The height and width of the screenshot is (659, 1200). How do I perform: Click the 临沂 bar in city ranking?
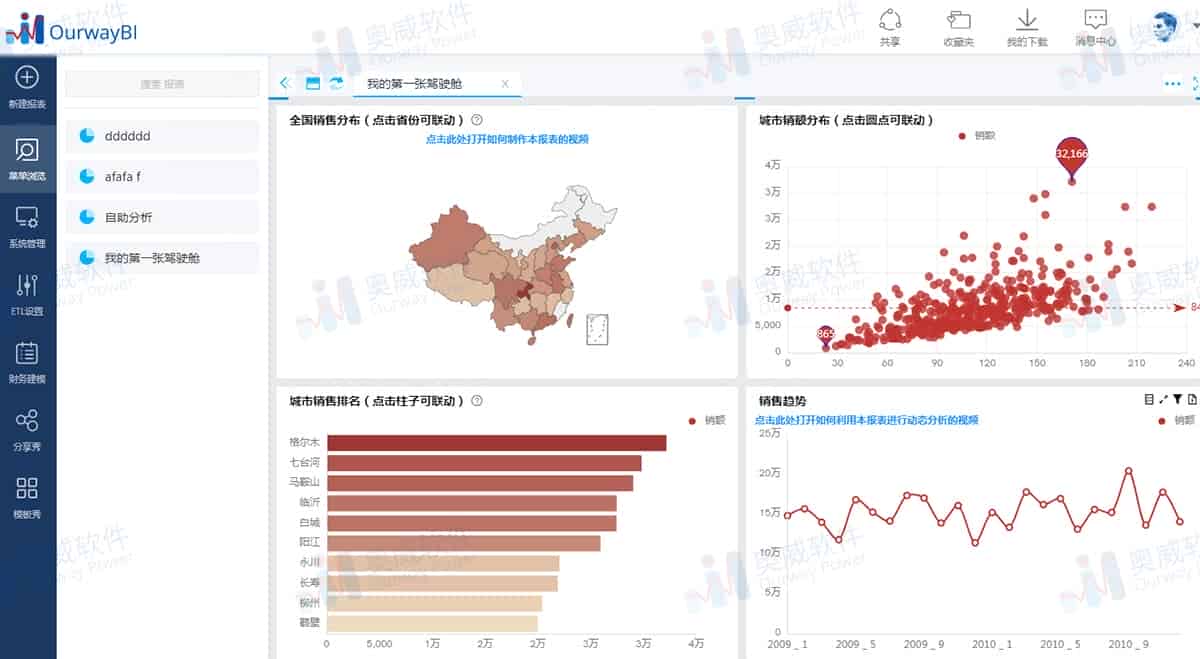coord(472,503)
